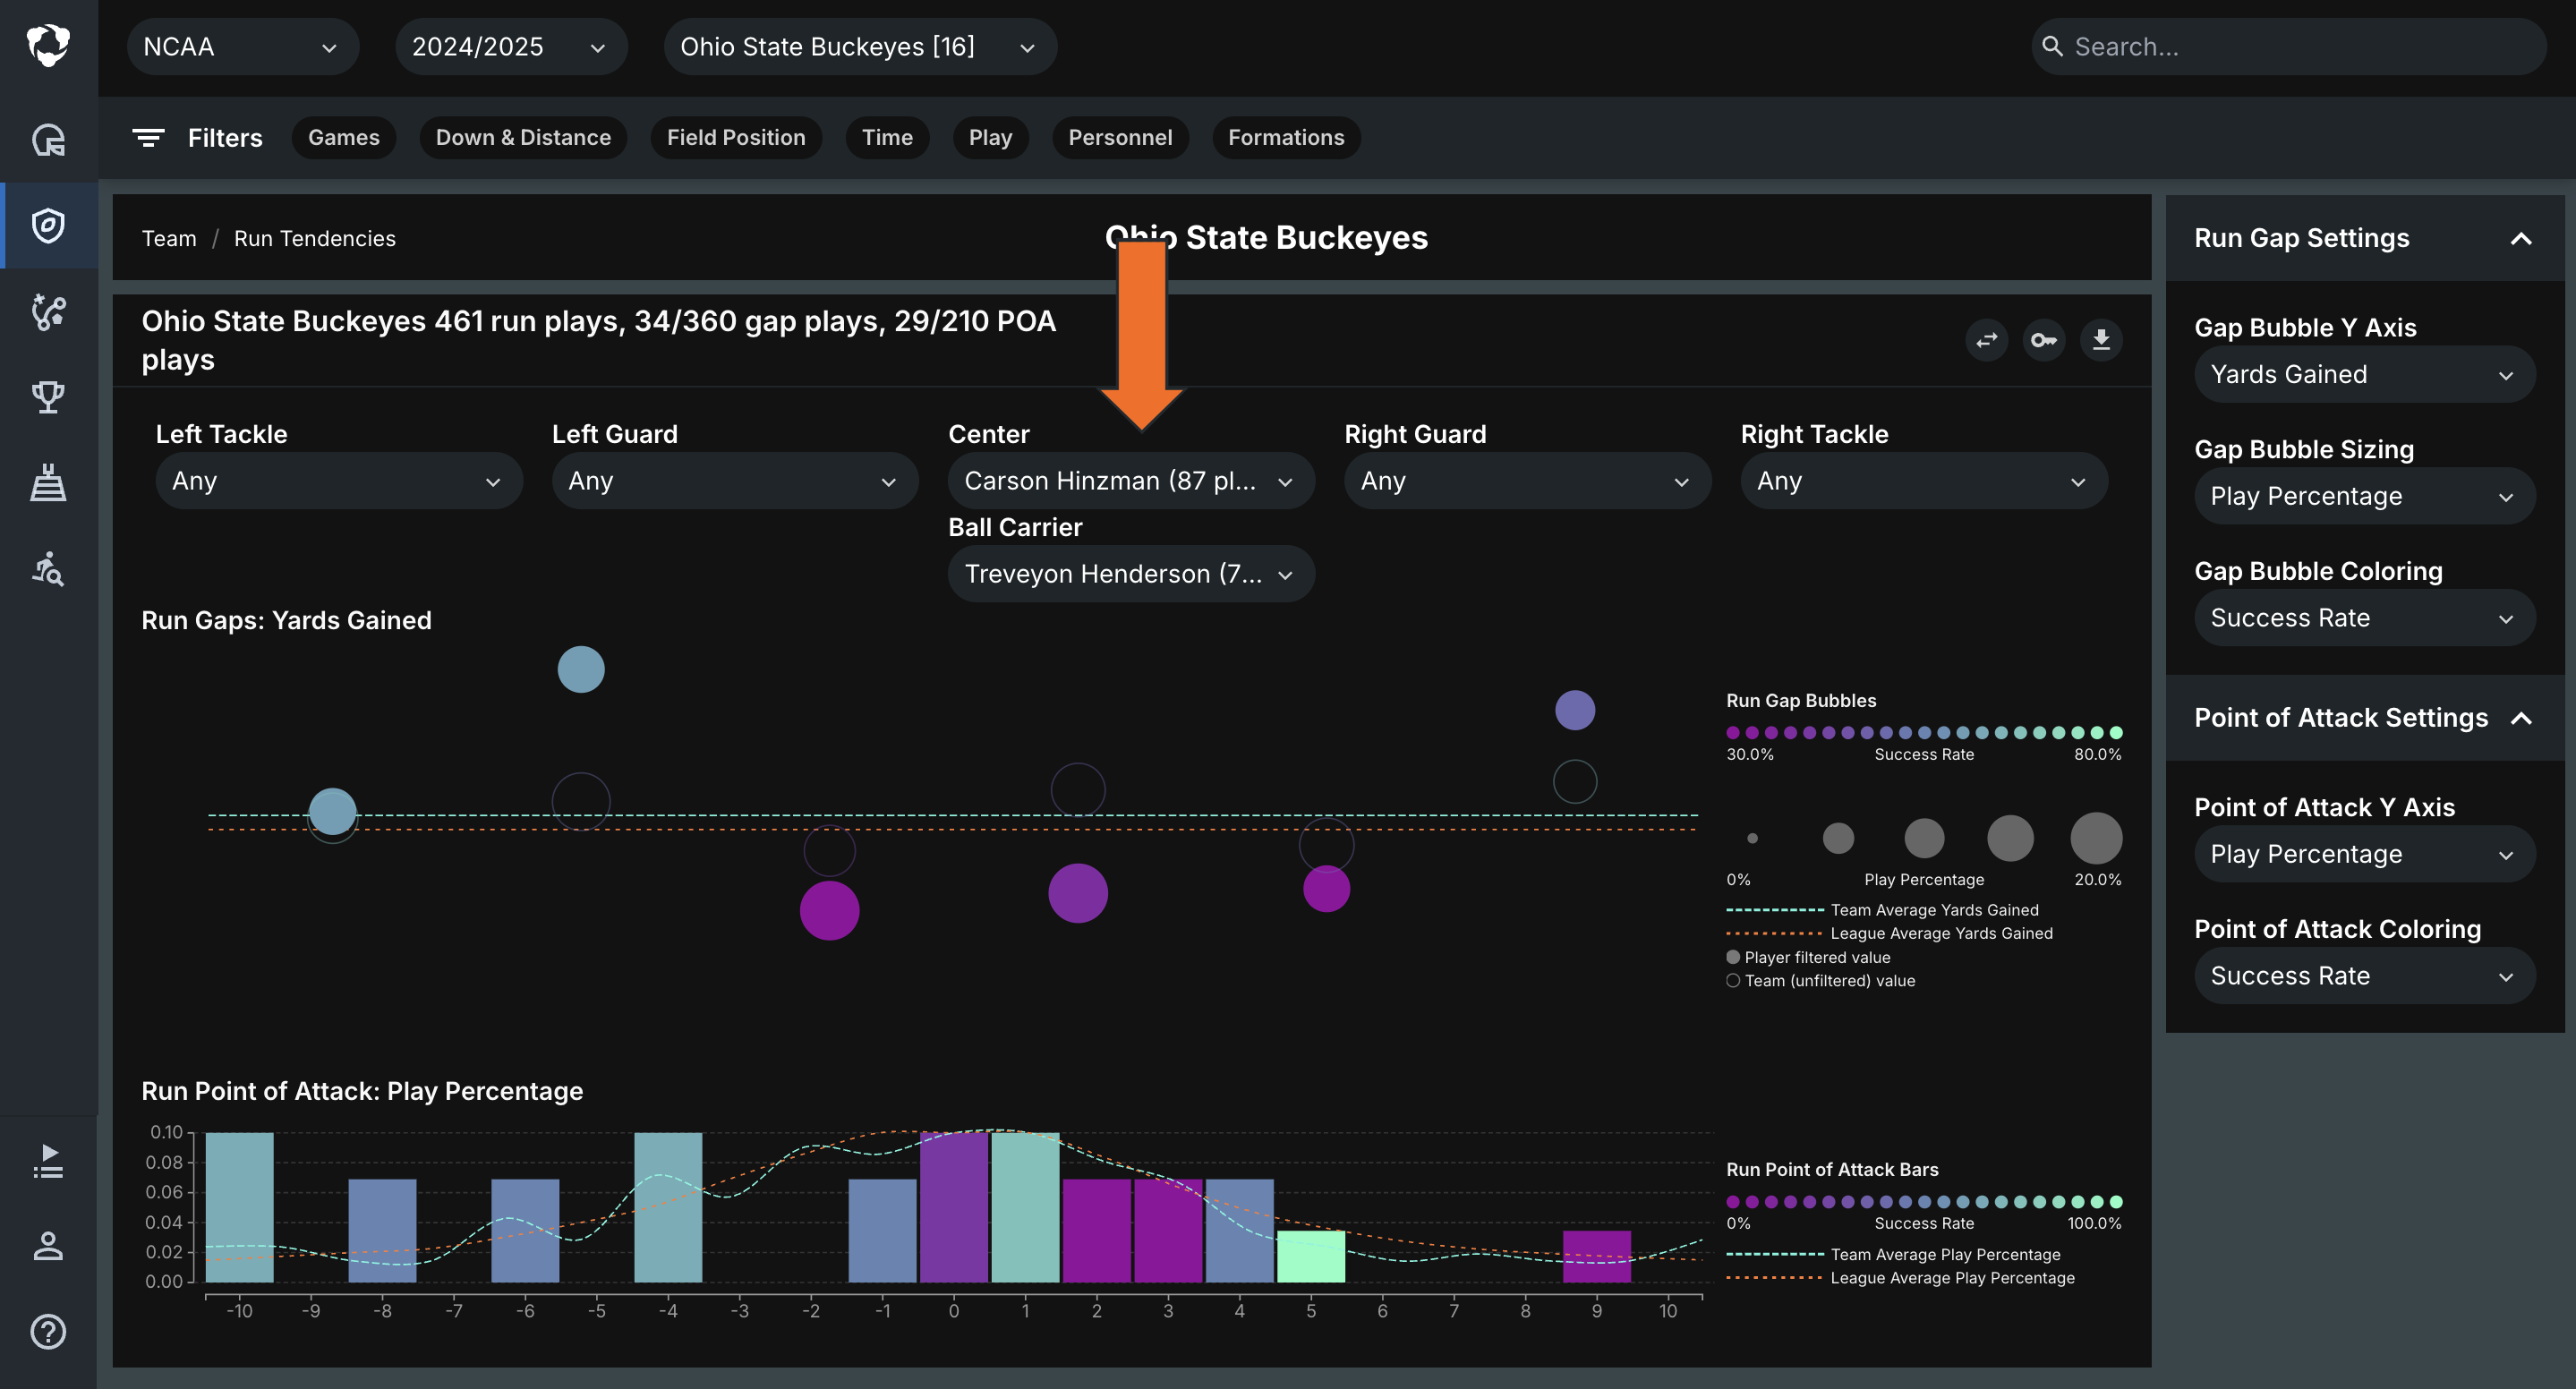
Task: Open the Games filter
Action: [x=344, y=138]
